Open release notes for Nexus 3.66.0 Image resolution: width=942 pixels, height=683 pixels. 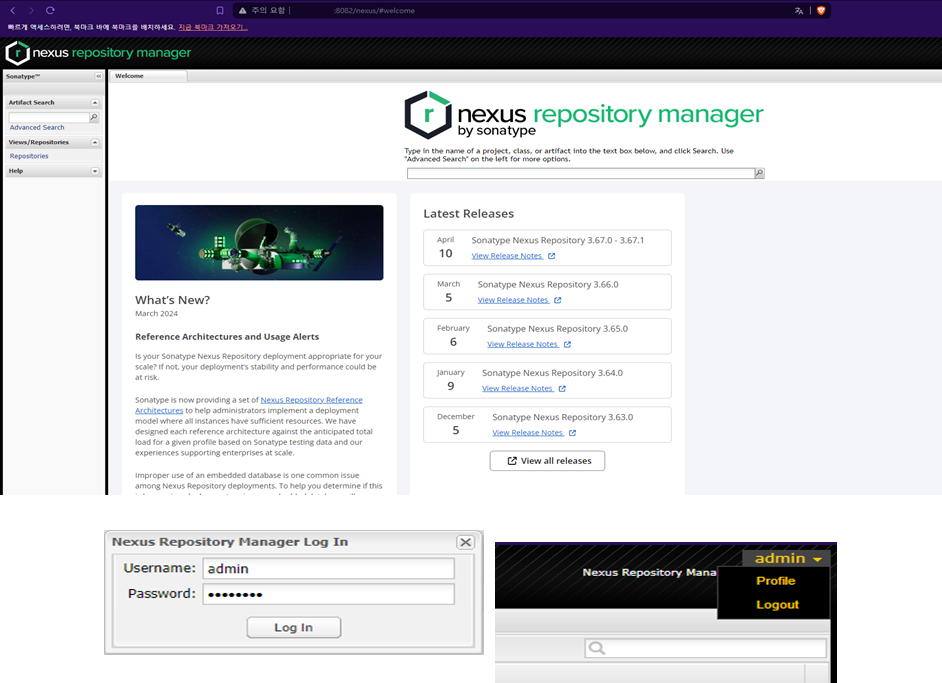tap(513, 300)
